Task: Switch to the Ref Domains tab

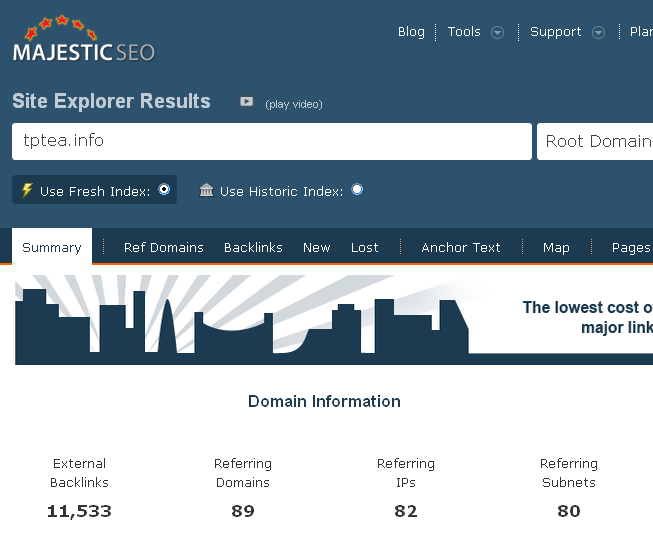Action: pyautogui.click(x=163, y=248)
